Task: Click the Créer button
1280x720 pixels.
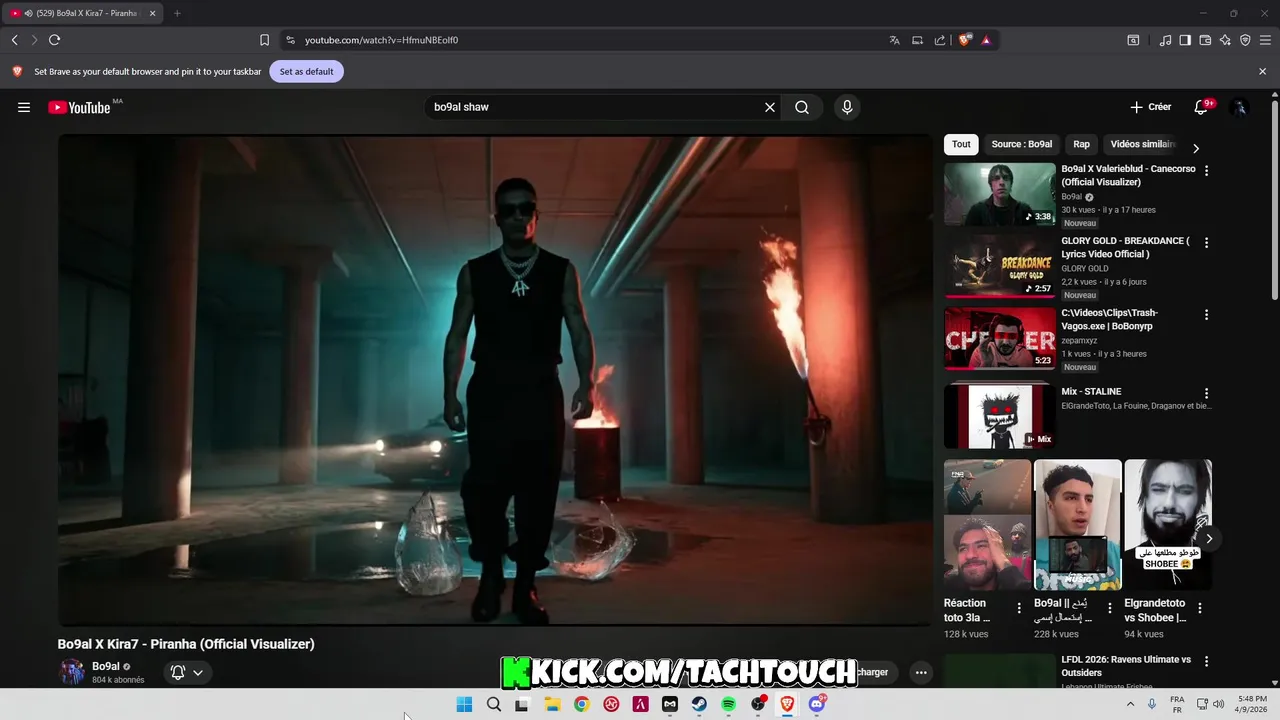Action: (x=1151, y=107)
